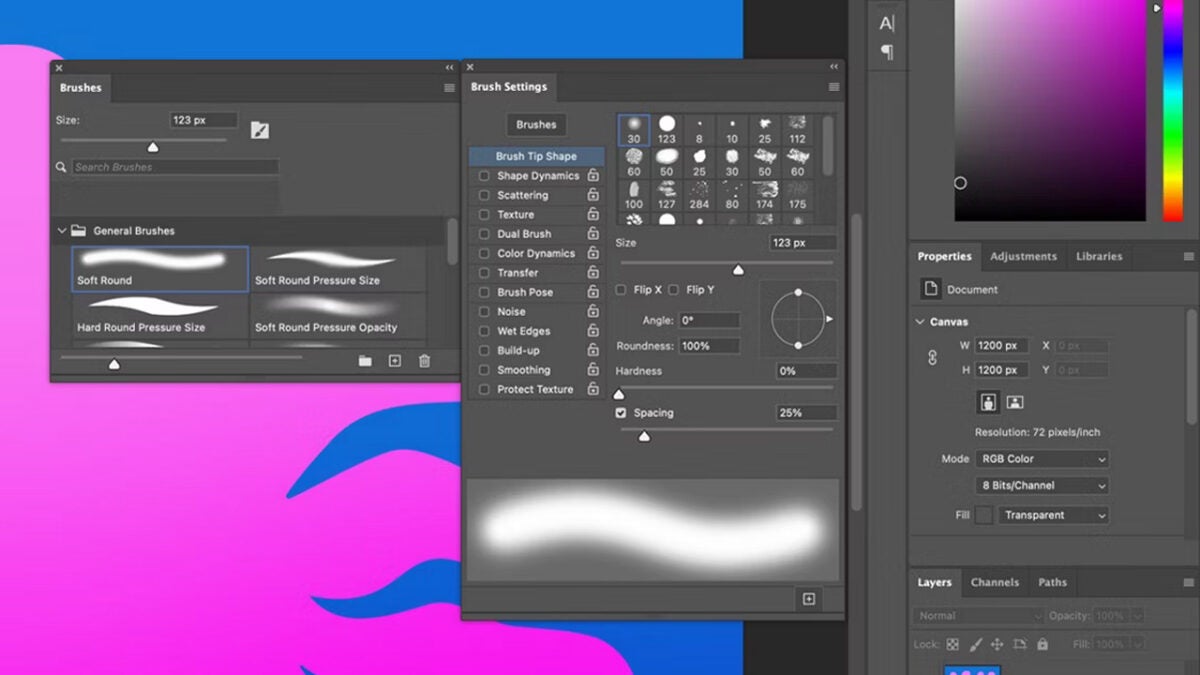The image size is (1200, 675).
Task: Collapse the General Brushes folder
Action: click(x=62, y=231)
